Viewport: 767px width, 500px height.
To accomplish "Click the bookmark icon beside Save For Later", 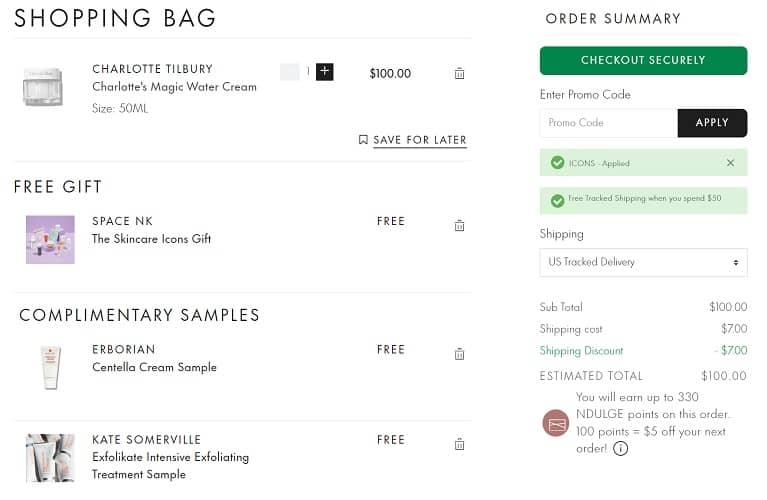I will pos(363,140).
